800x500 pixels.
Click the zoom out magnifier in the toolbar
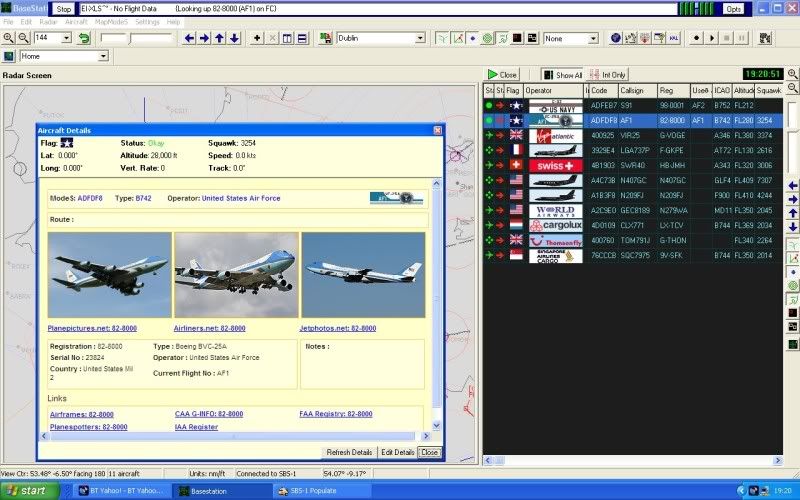[23, 38]
